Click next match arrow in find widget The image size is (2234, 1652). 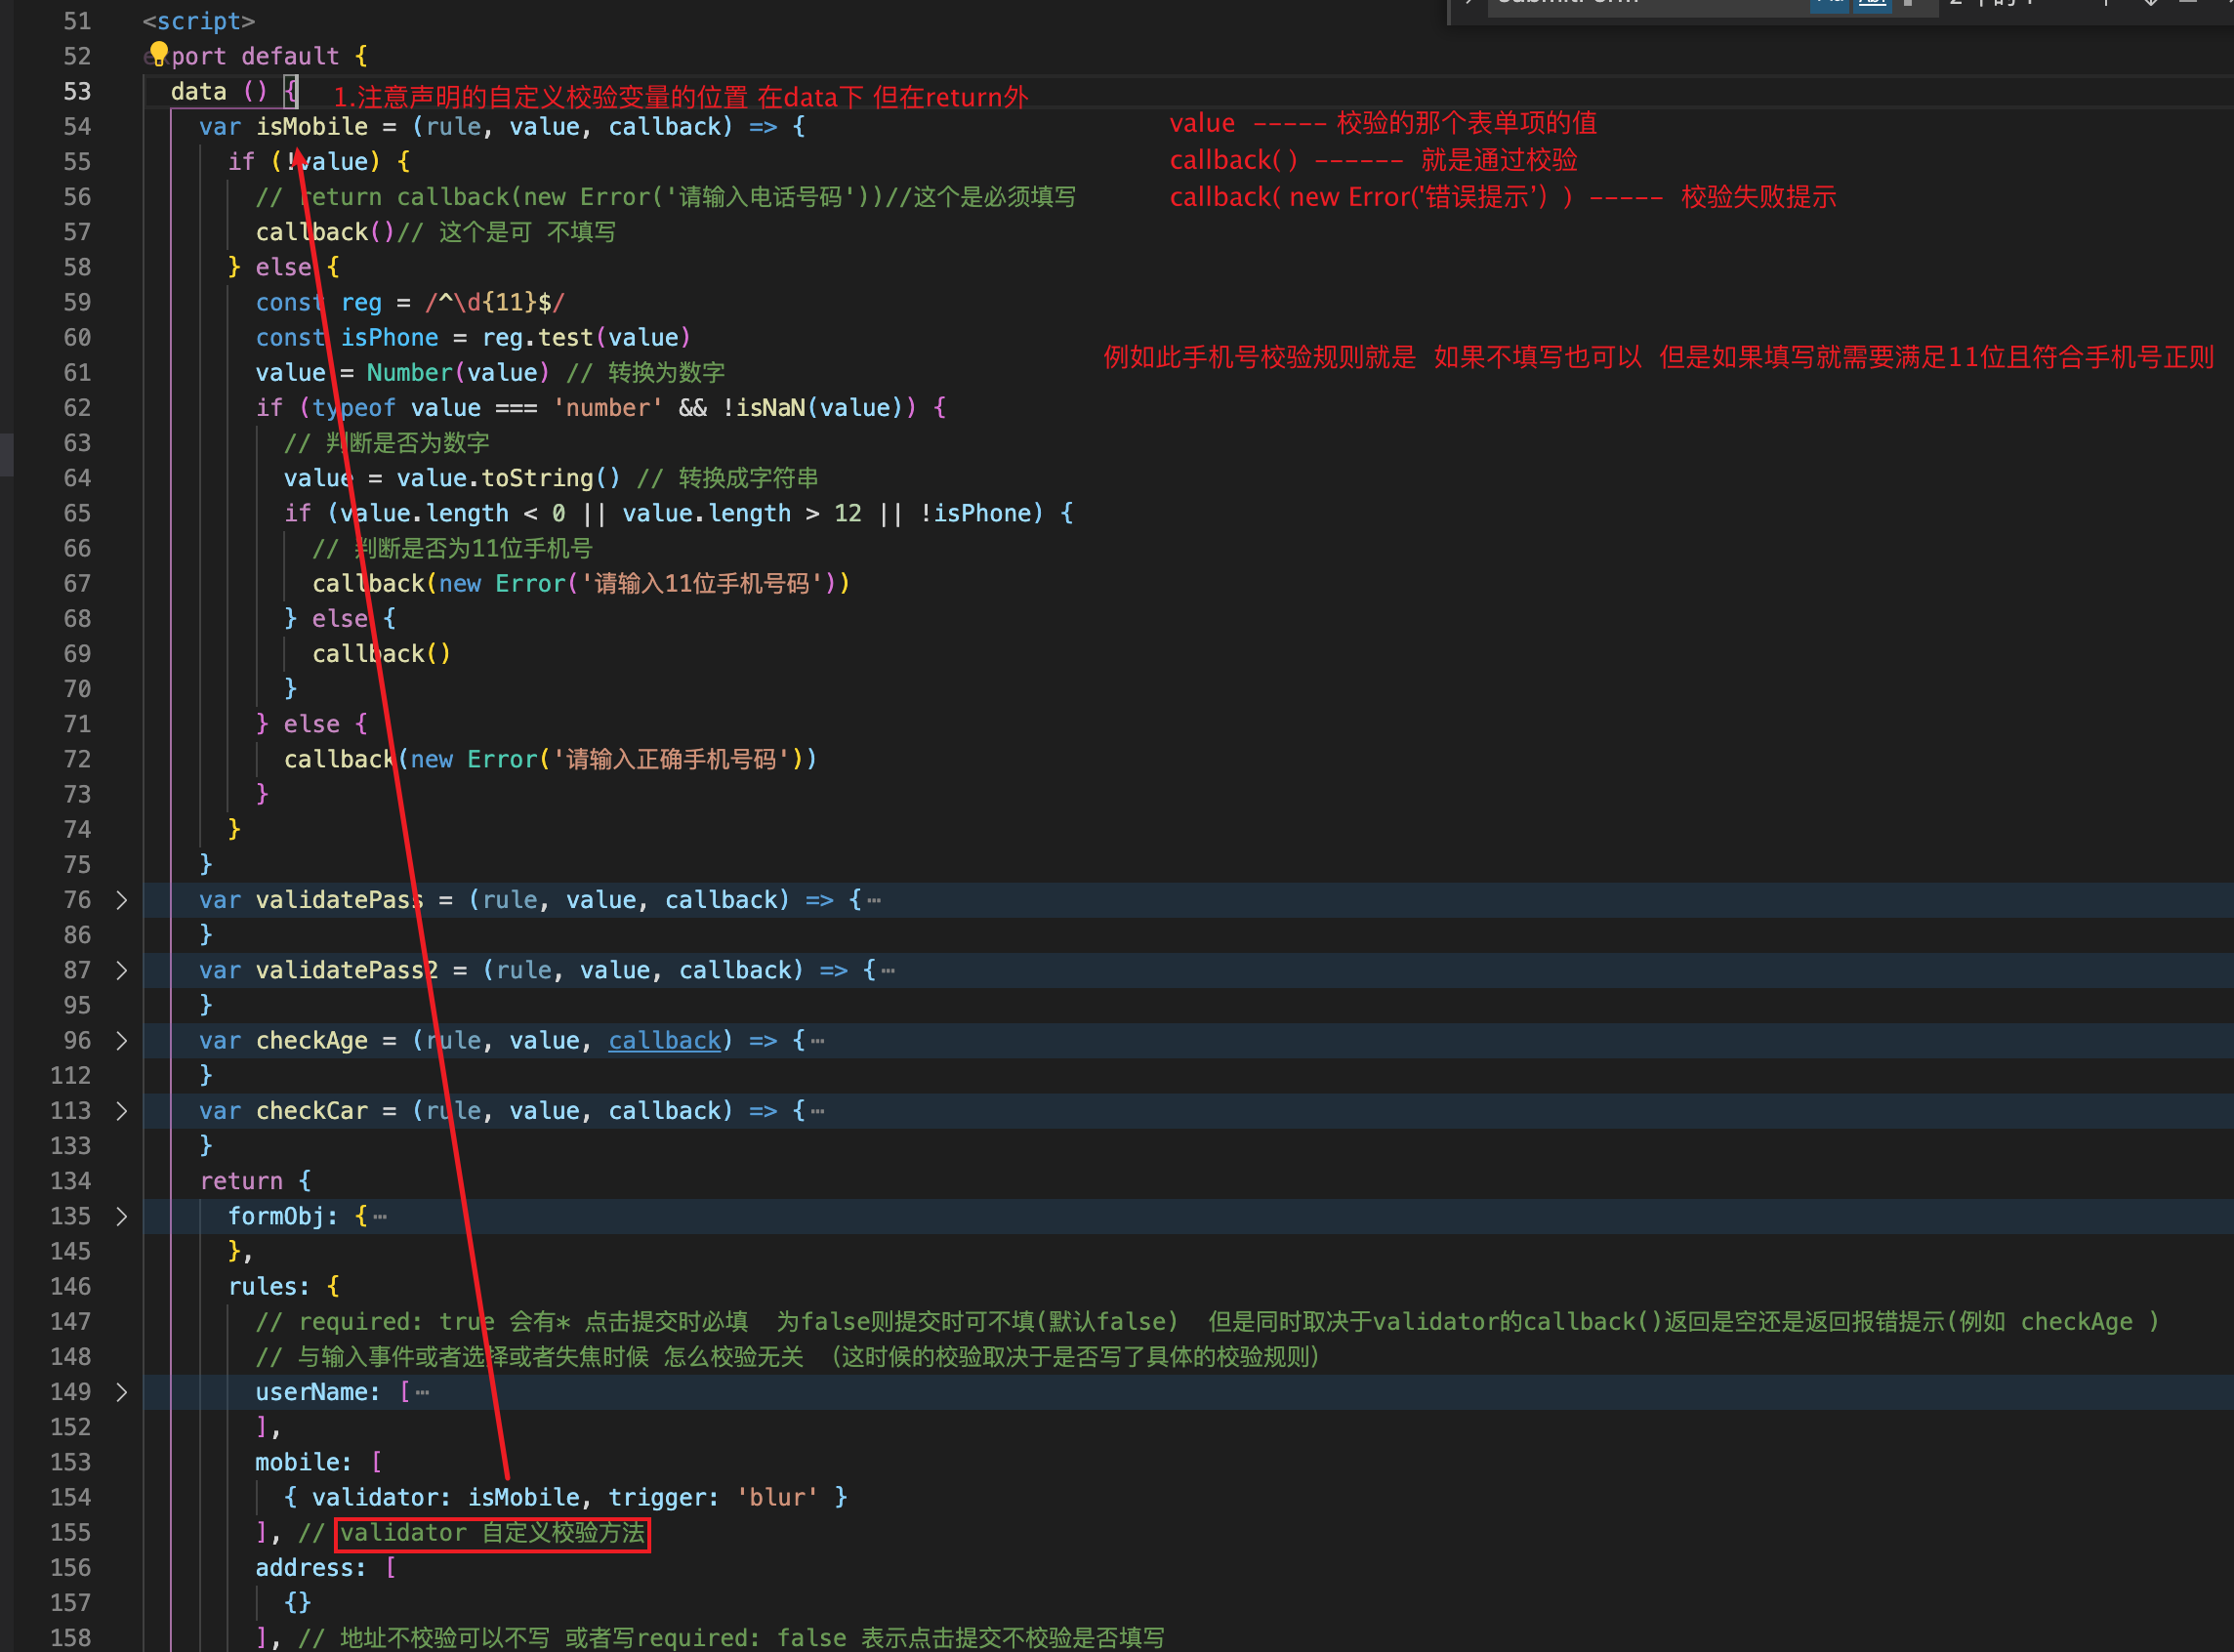pos(2150,3)
